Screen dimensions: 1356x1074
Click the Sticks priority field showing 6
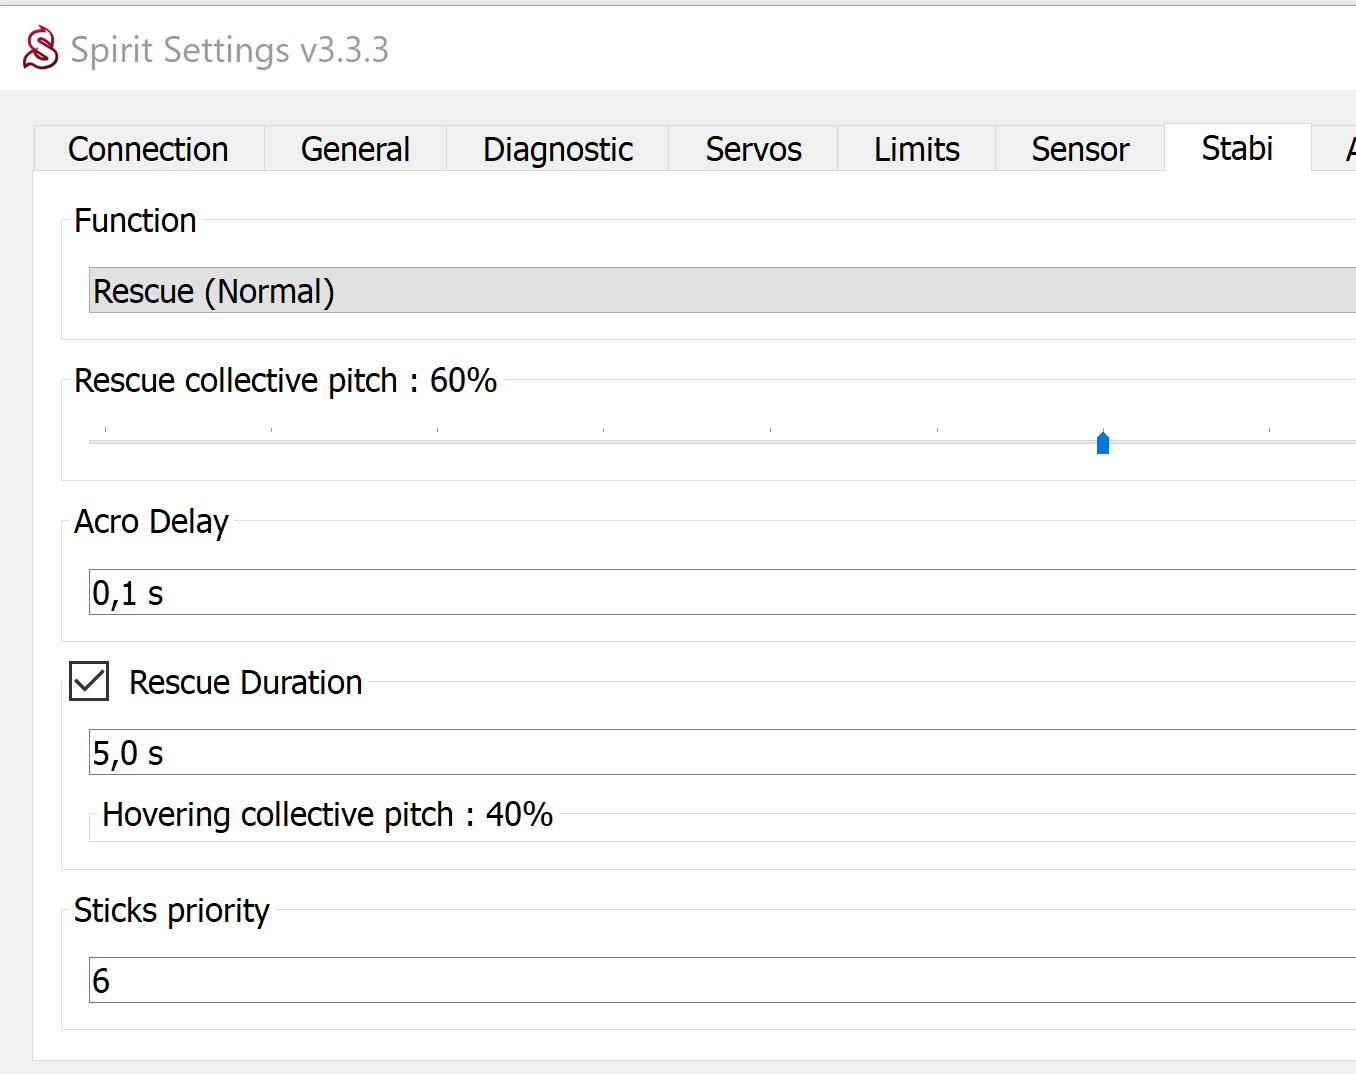[x=720, y=981]
